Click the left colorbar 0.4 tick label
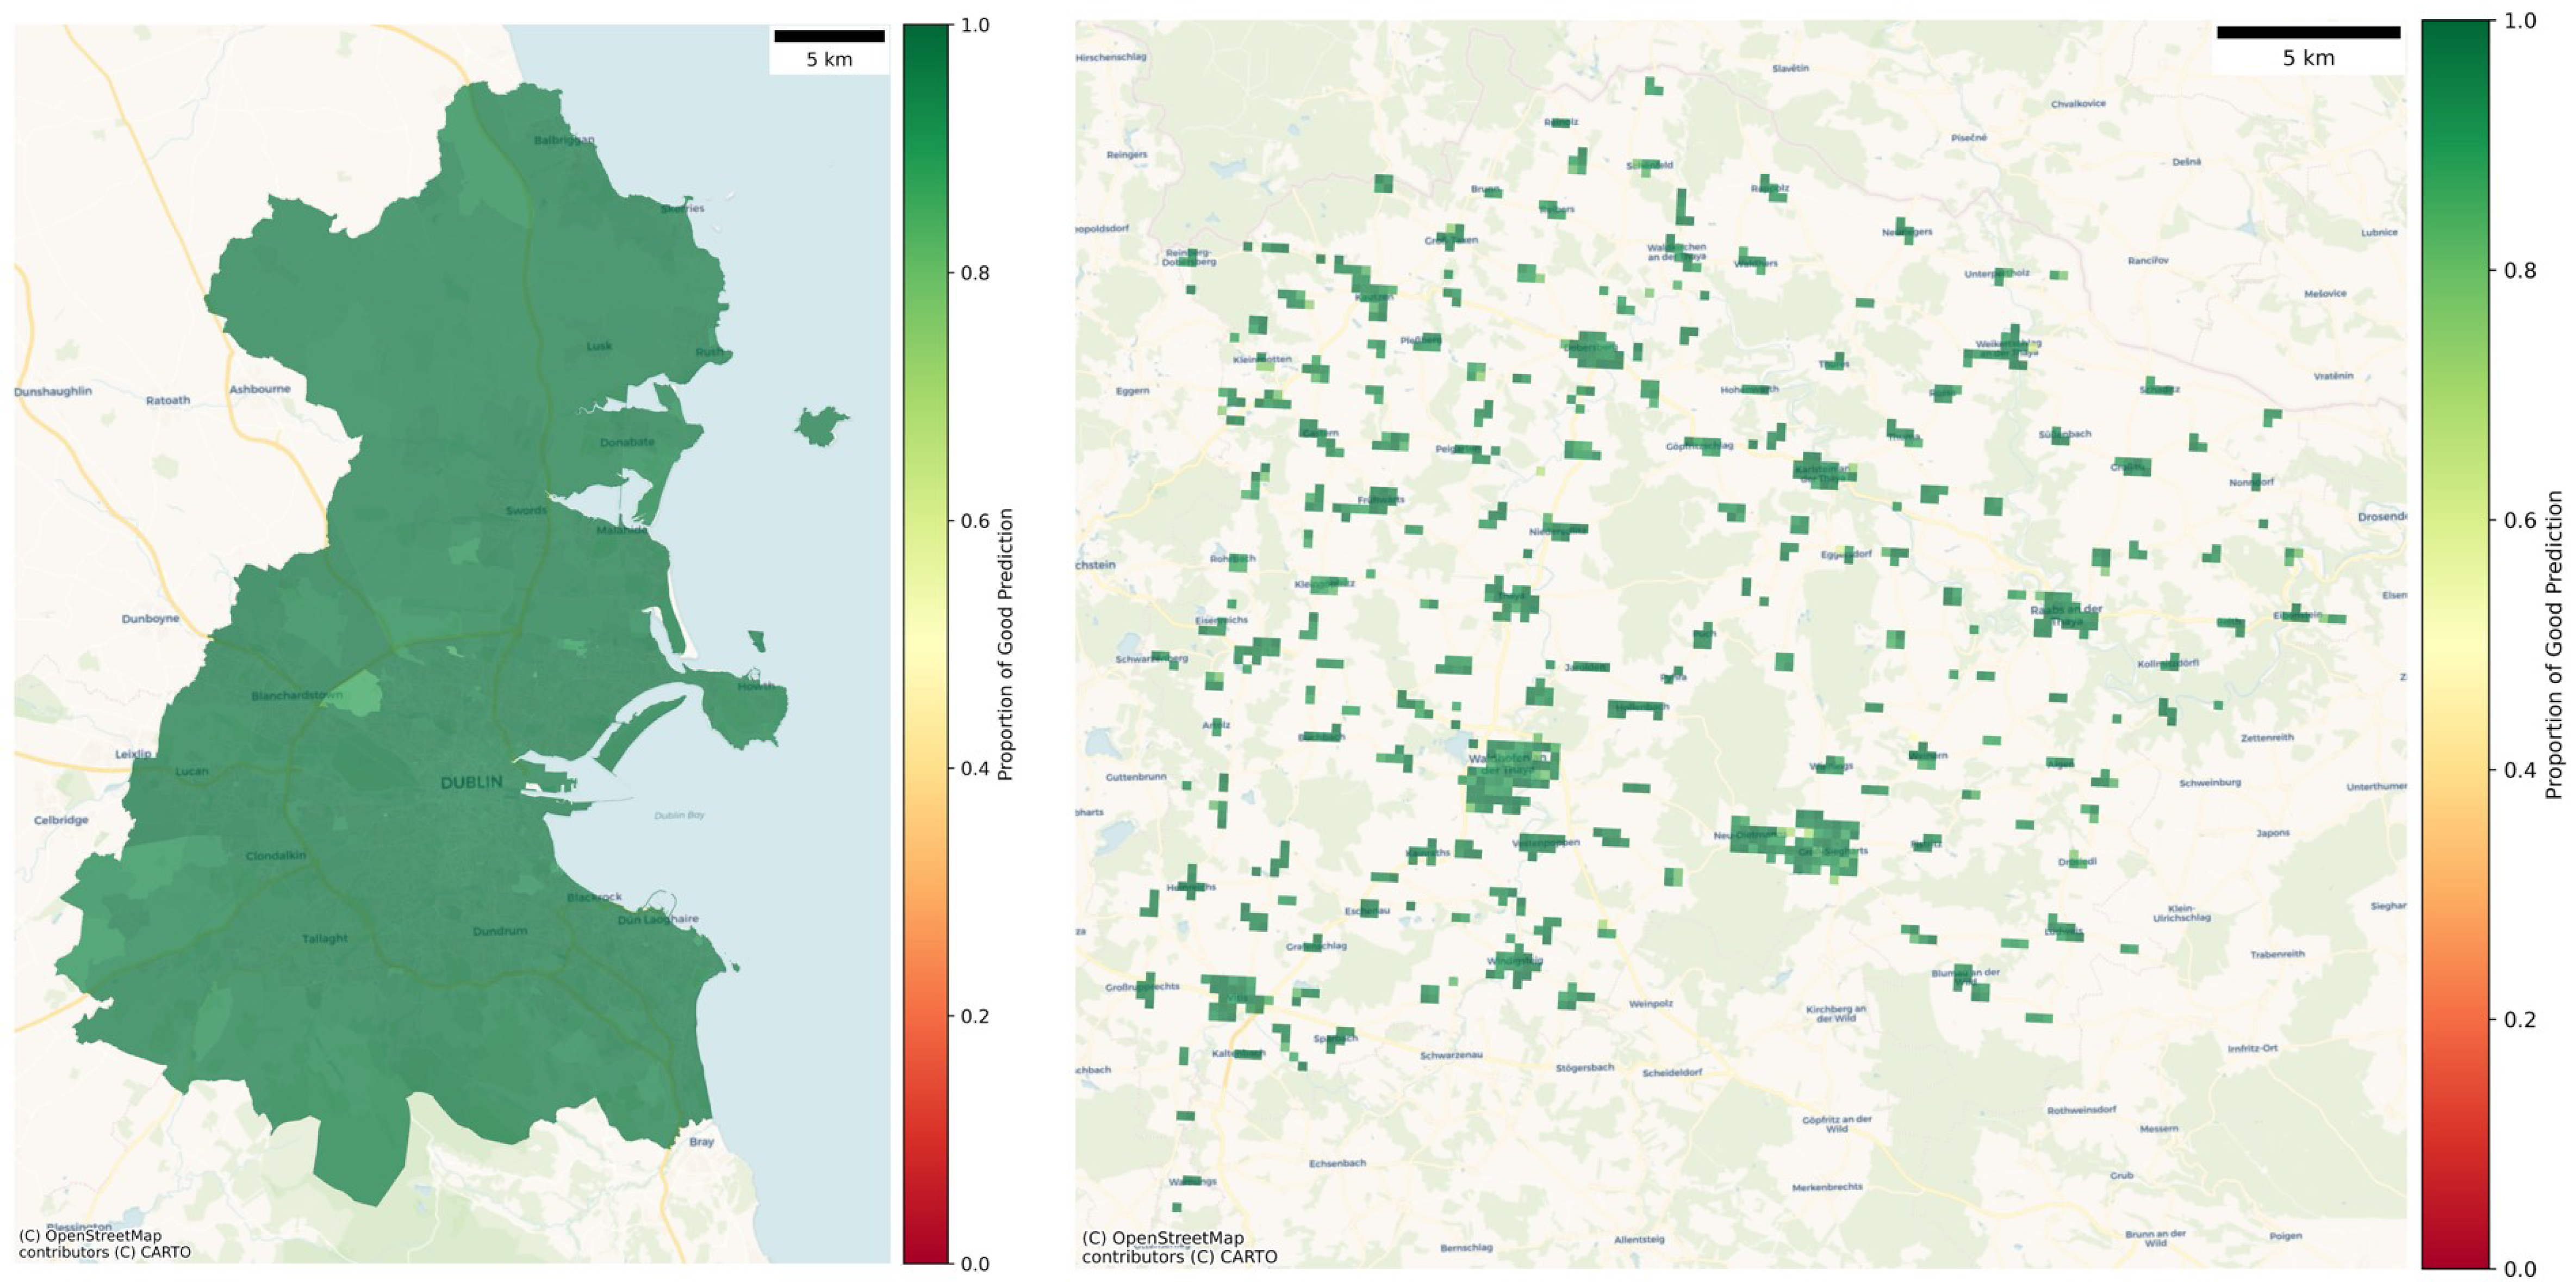Image resolution: width=2576 pixels, height=1282 pixels. (975, 769)
